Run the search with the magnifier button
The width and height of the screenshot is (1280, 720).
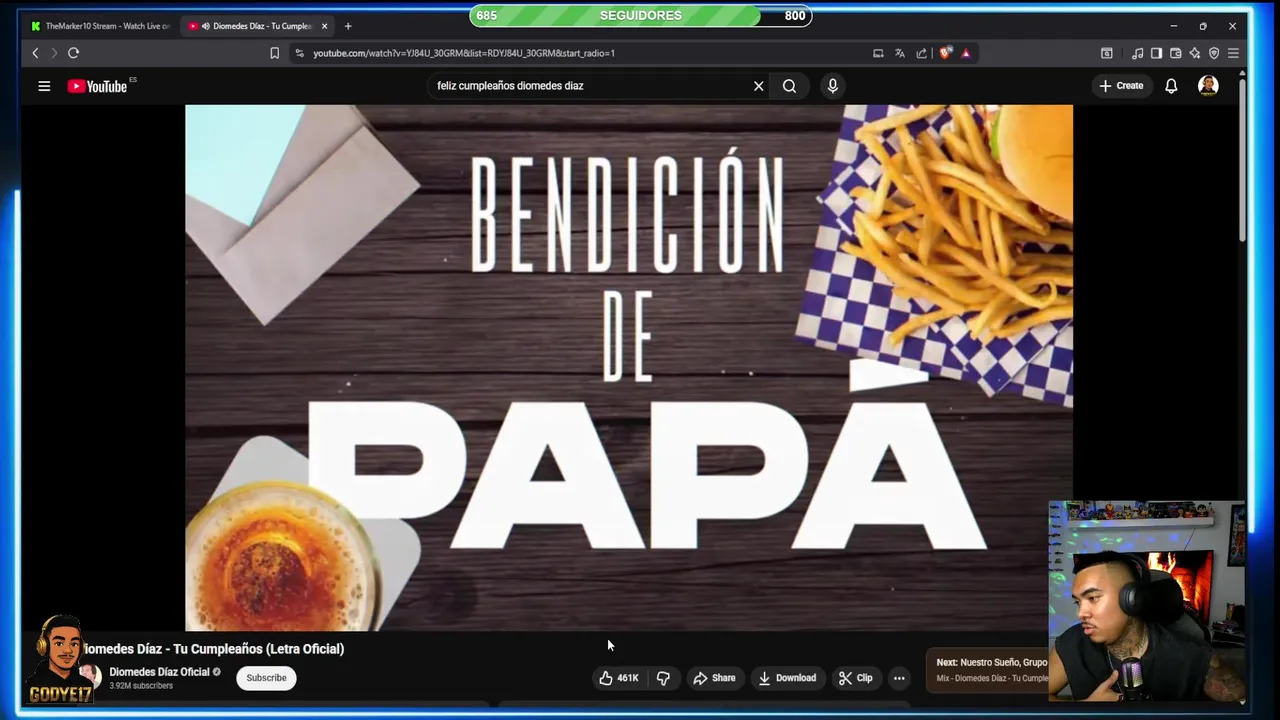[789, 86]
